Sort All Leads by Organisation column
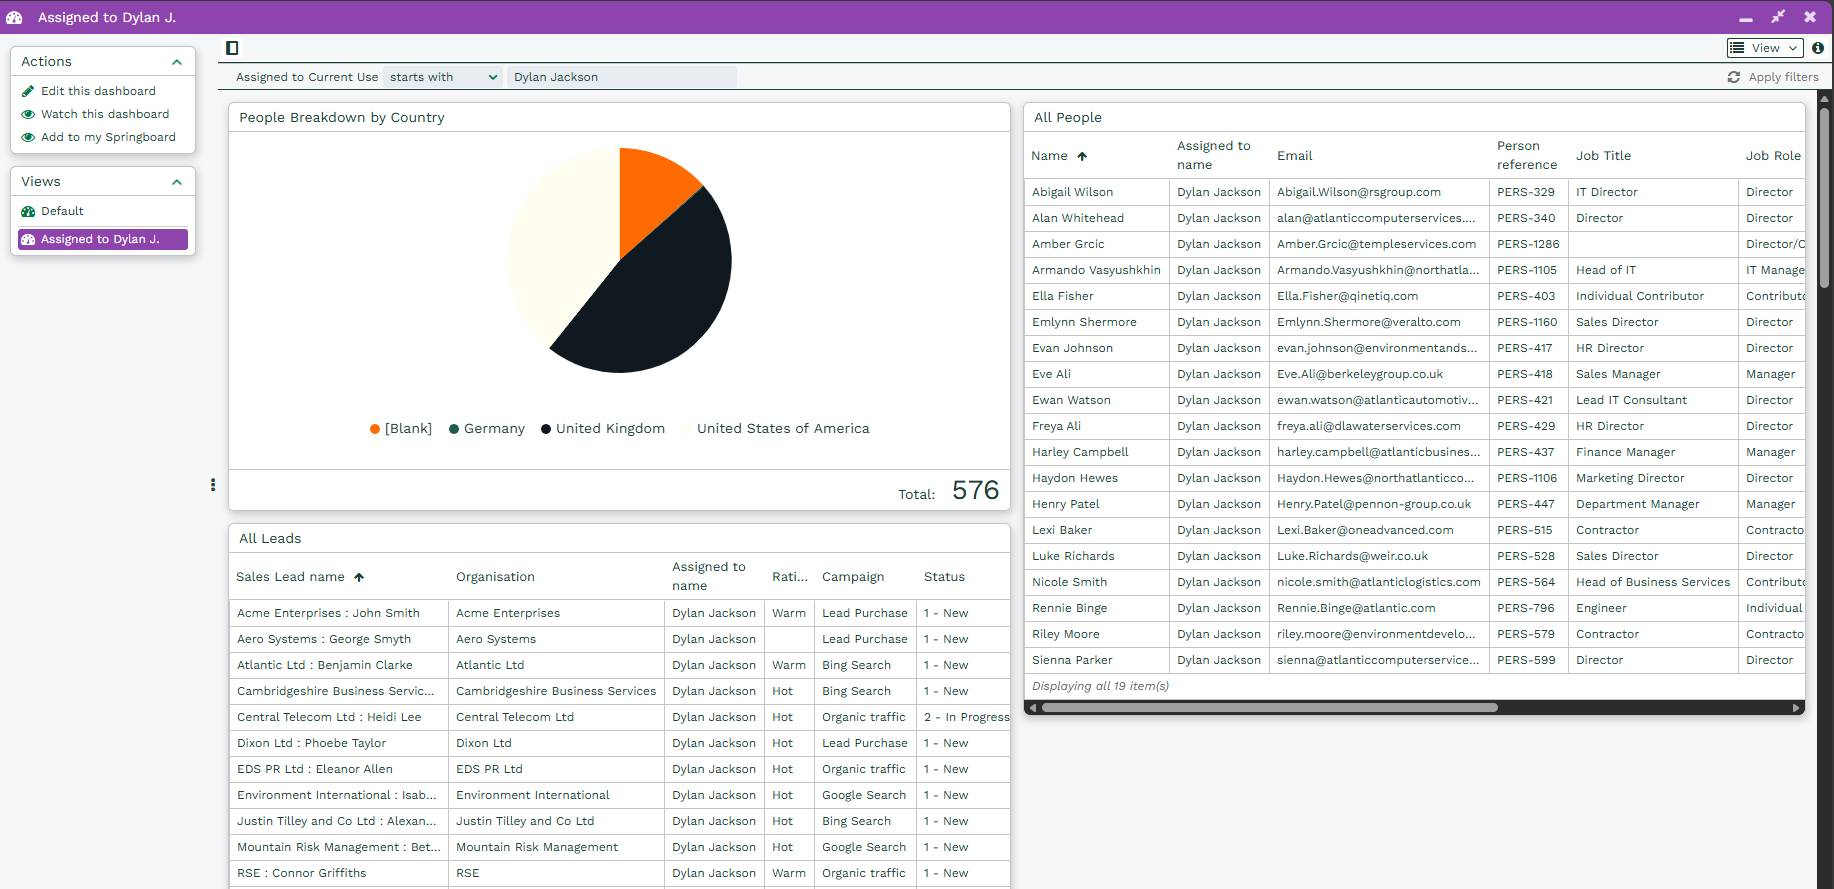 pyautogui.click(x=495, y=577)
